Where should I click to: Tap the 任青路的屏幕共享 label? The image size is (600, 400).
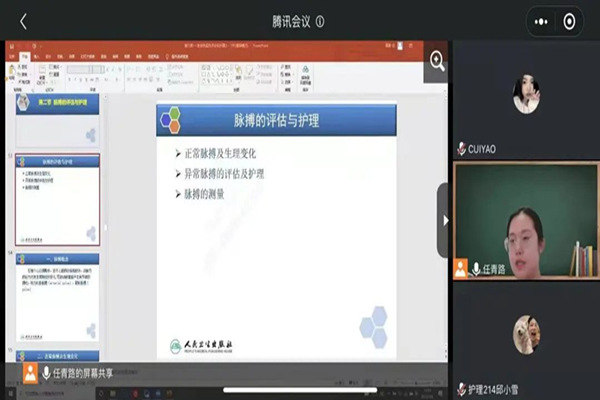(x=83, y=373)
